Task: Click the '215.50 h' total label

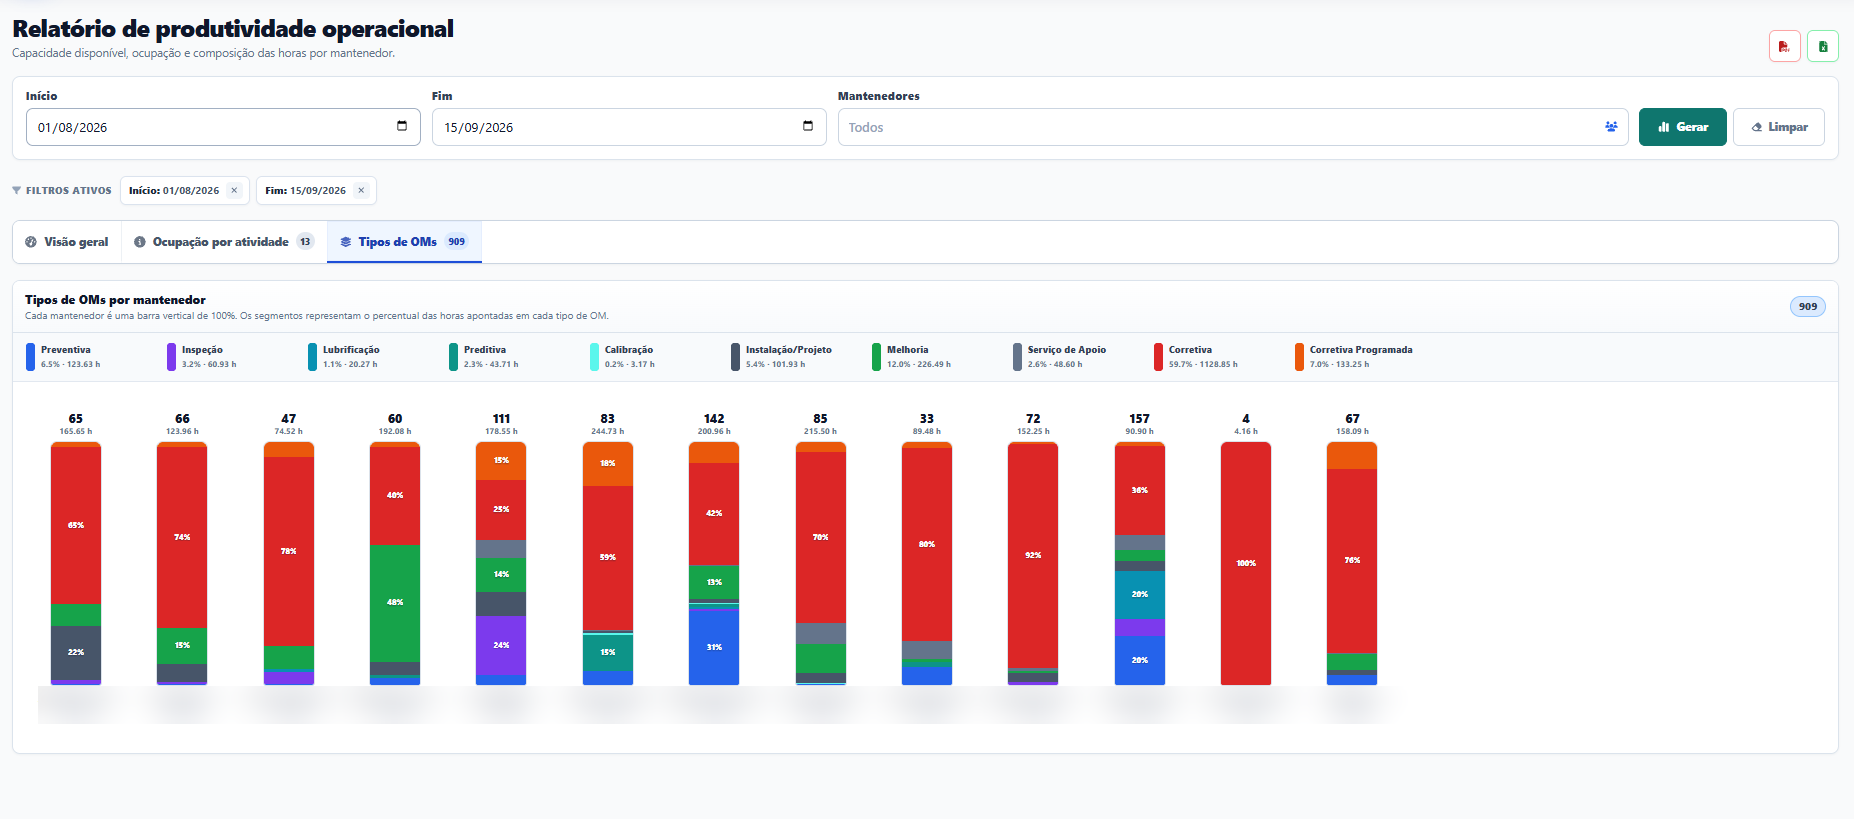Action: point(821,432)
